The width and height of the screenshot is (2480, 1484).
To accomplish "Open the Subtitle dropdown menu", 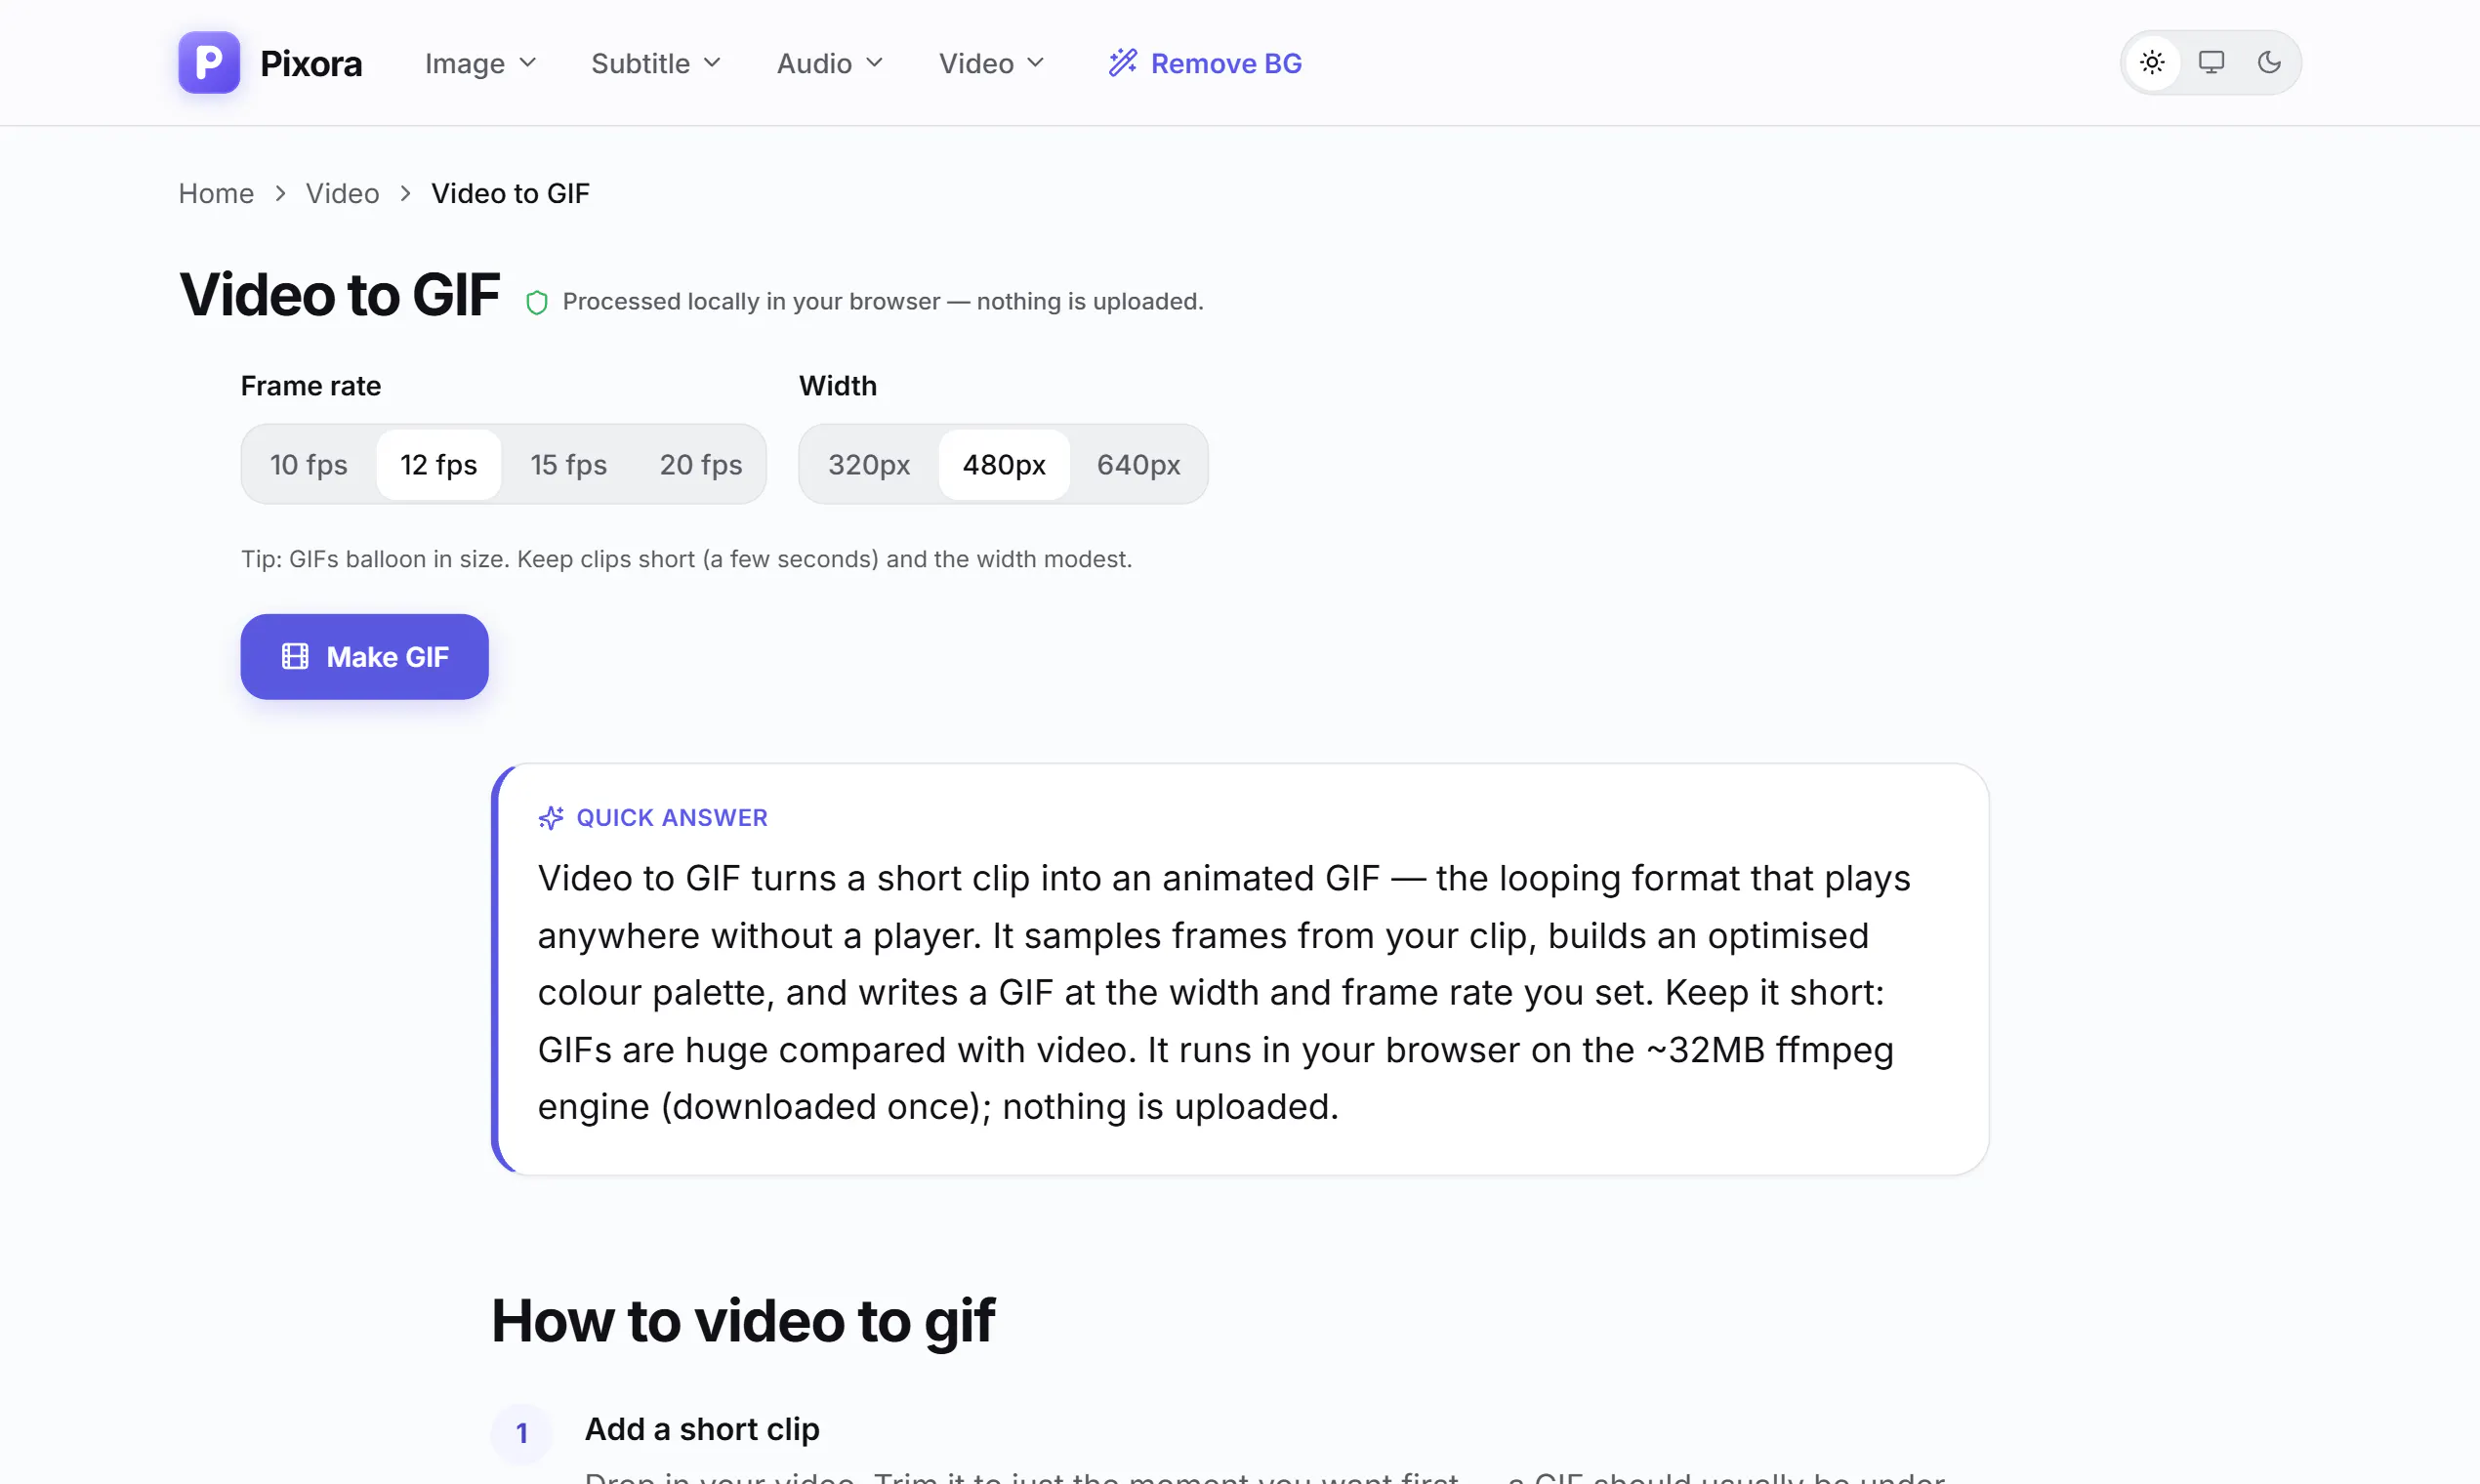I will click(x=656, y=63).
